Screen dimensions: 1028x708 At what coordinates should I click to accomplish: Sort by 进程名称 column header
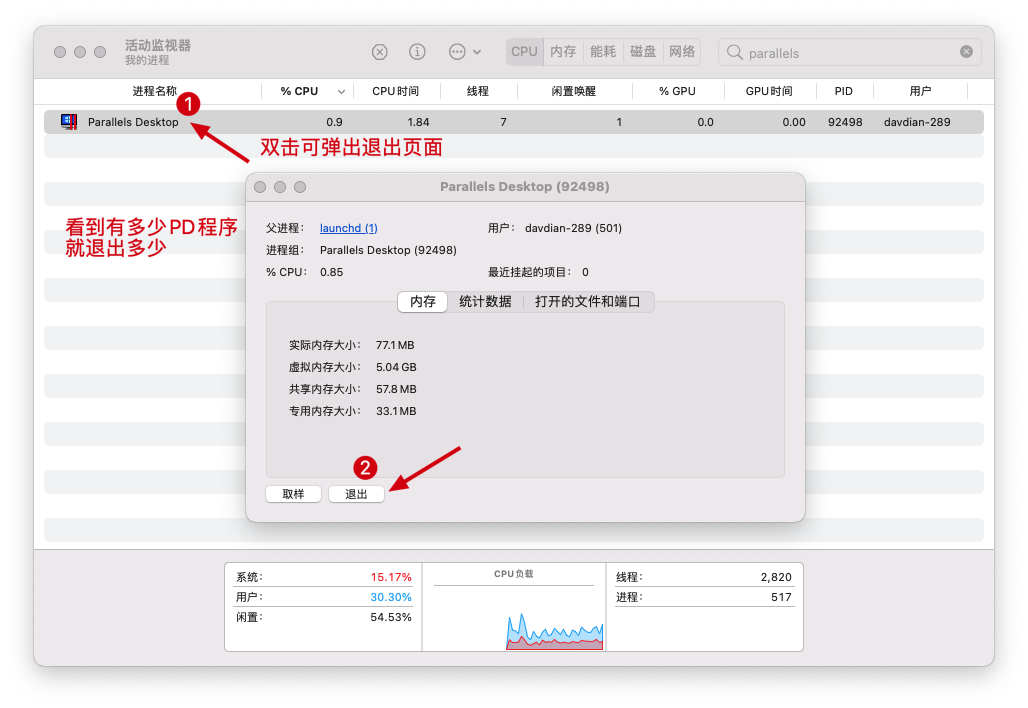(x=154, y=91)
